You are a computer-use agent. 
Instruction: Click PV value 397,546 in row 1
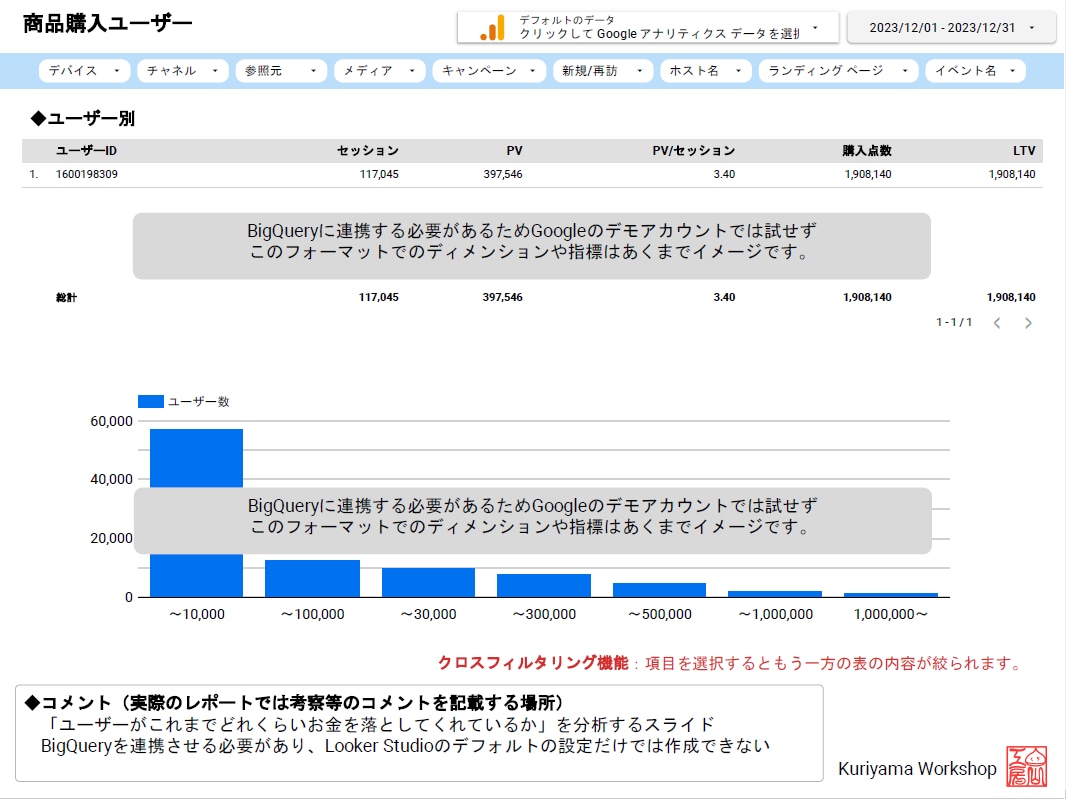click(503, 175)
